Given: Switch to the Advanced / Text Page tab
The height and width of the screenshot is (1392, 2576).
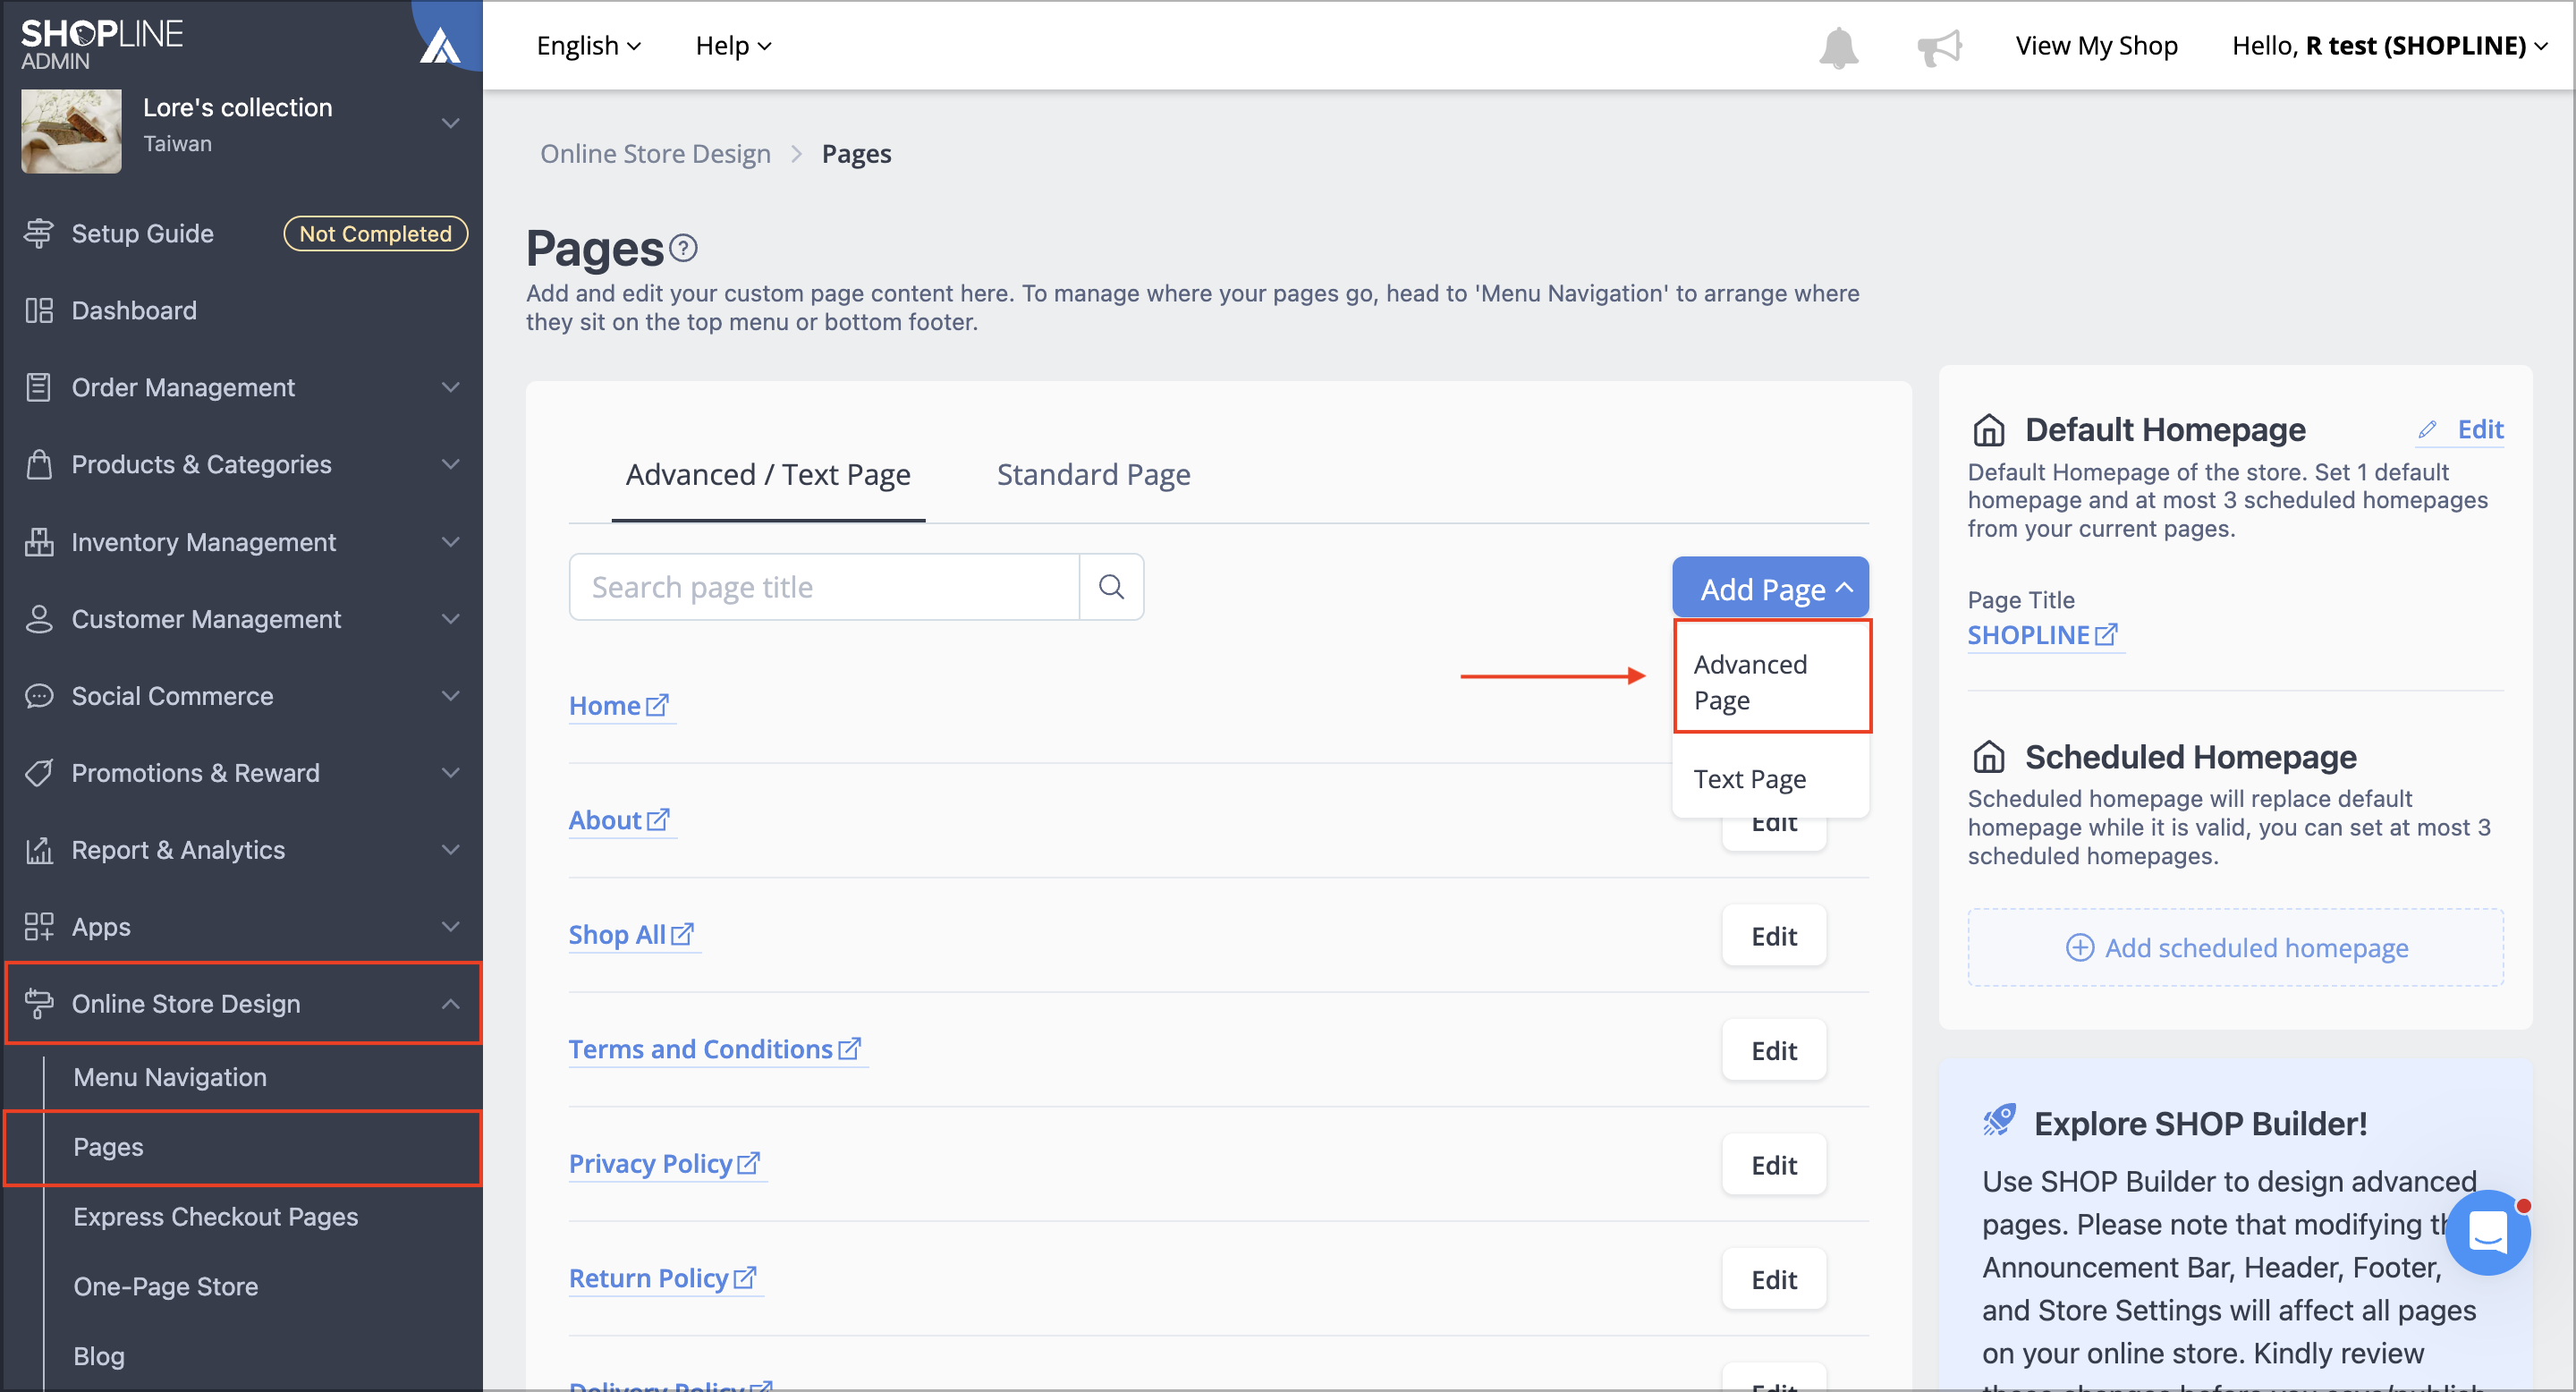Looking at the screenshot, I should tap(768, 475).
